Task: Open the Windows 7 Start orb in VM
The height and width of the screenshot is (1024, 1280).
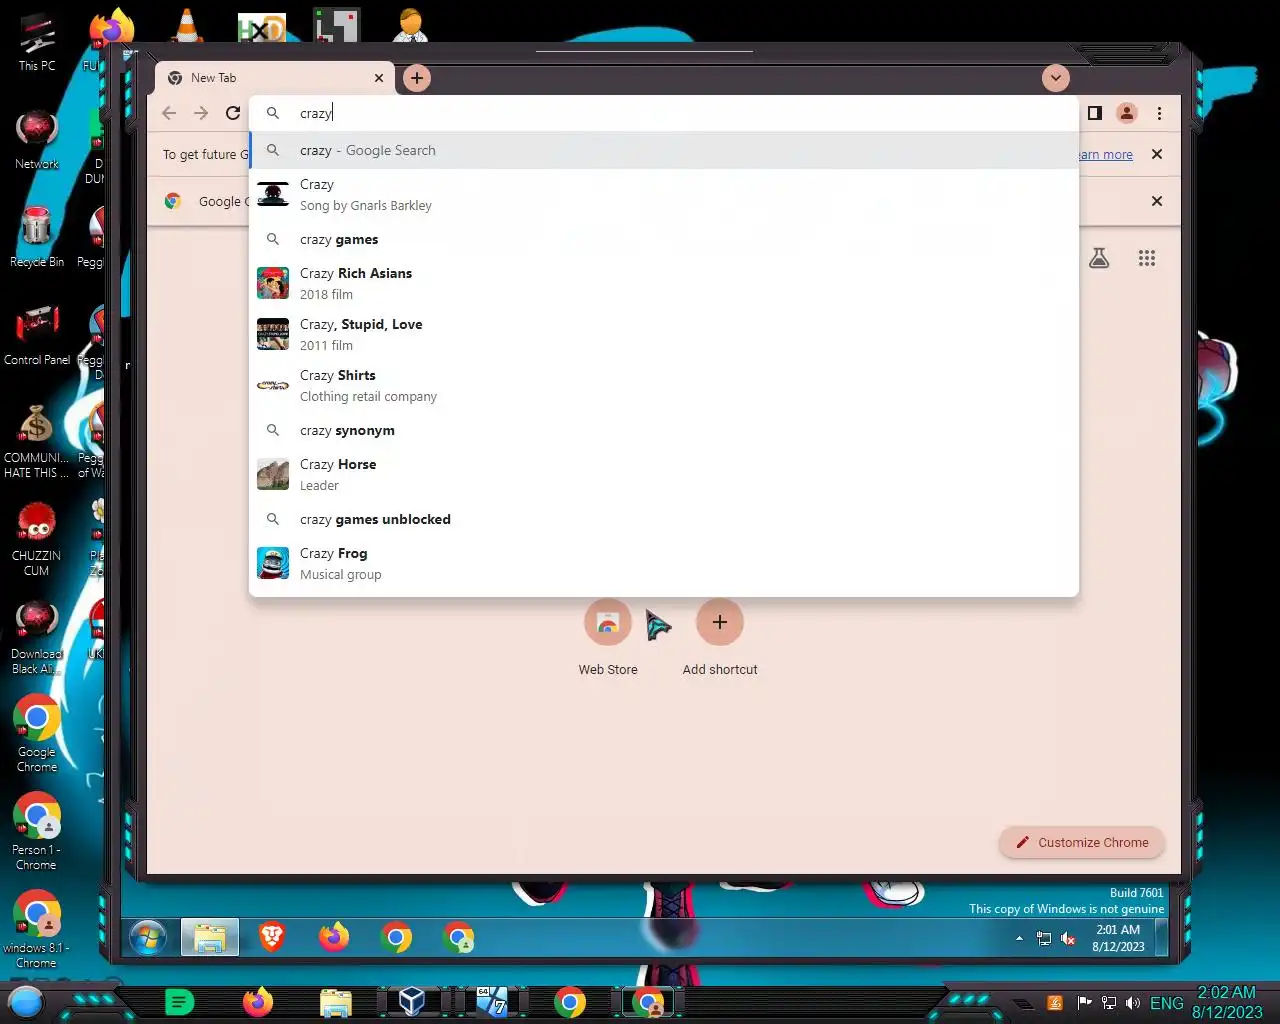Action: (147, 938)
